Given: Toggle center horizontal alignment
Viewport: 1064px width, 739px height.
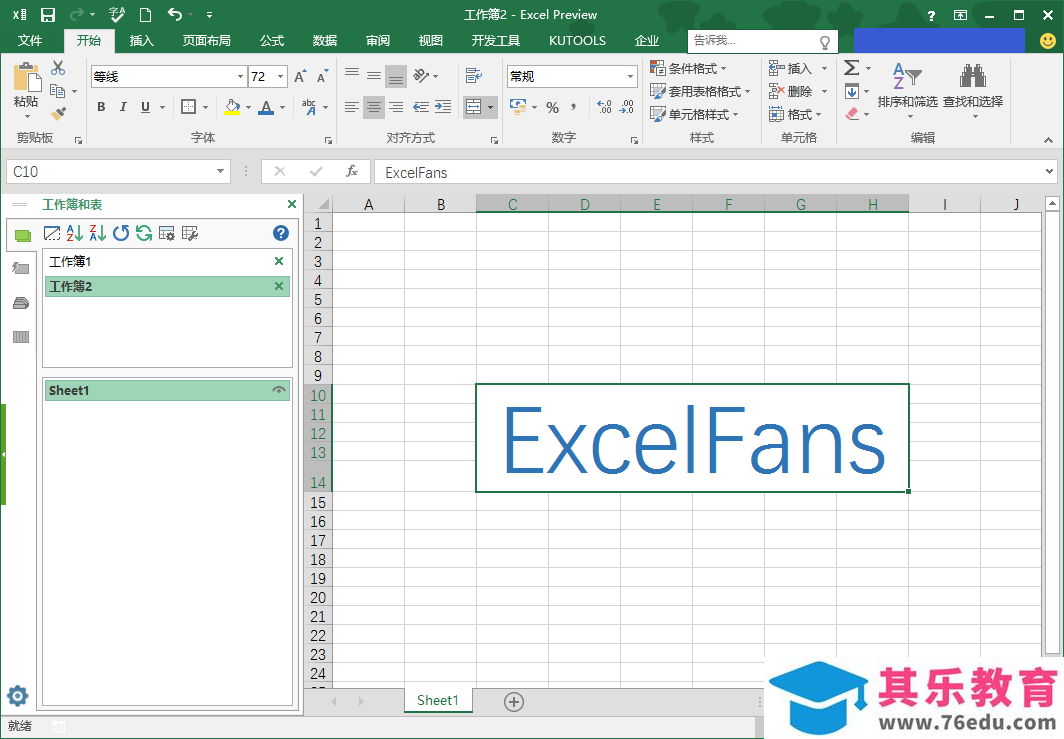Looking at the screenshot, I should pyautogui.click(x=374, y=107).
